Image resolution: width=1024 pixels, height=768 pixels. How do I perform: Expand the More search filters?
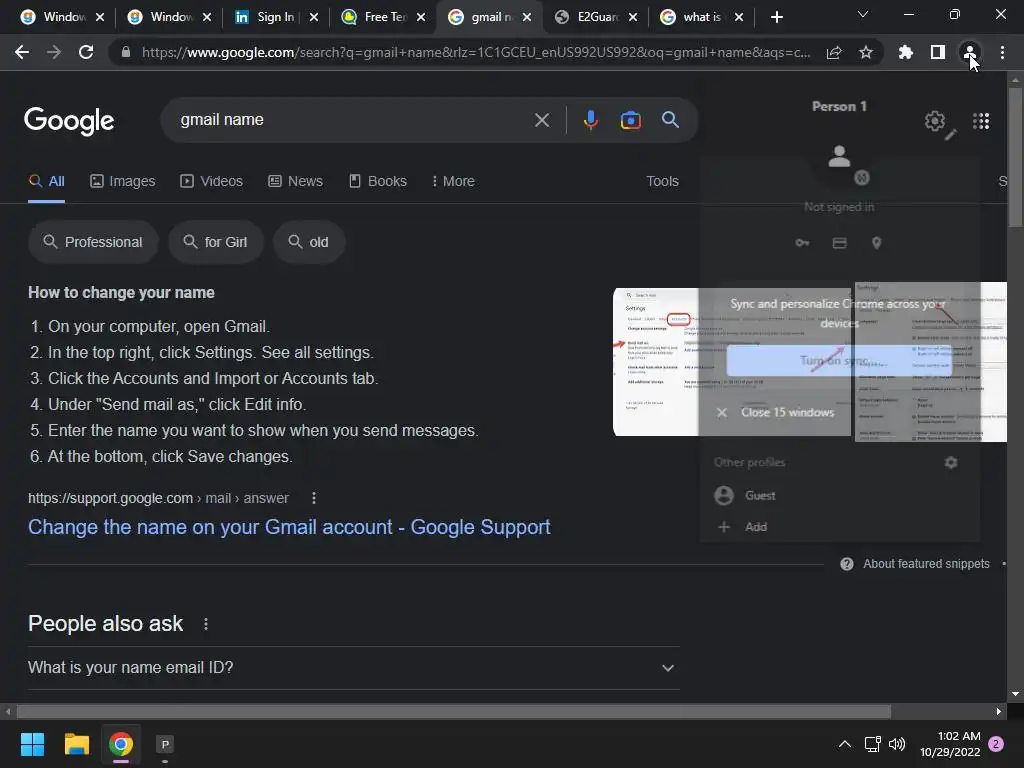(453, 181)
